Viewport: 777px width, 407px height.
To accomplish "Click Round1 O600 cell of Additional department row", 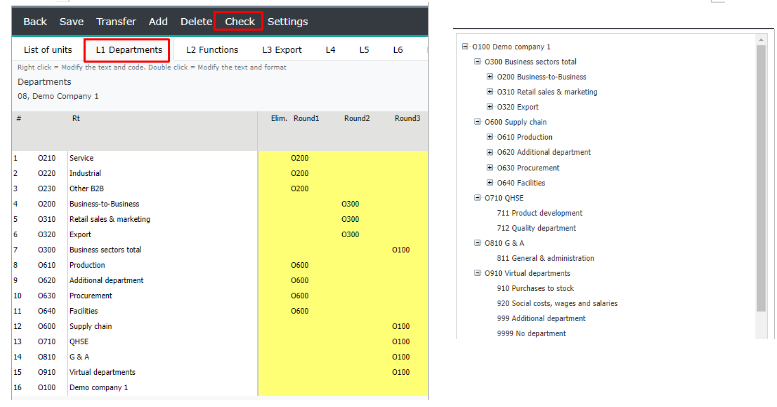I will click(x=299, y=280).
